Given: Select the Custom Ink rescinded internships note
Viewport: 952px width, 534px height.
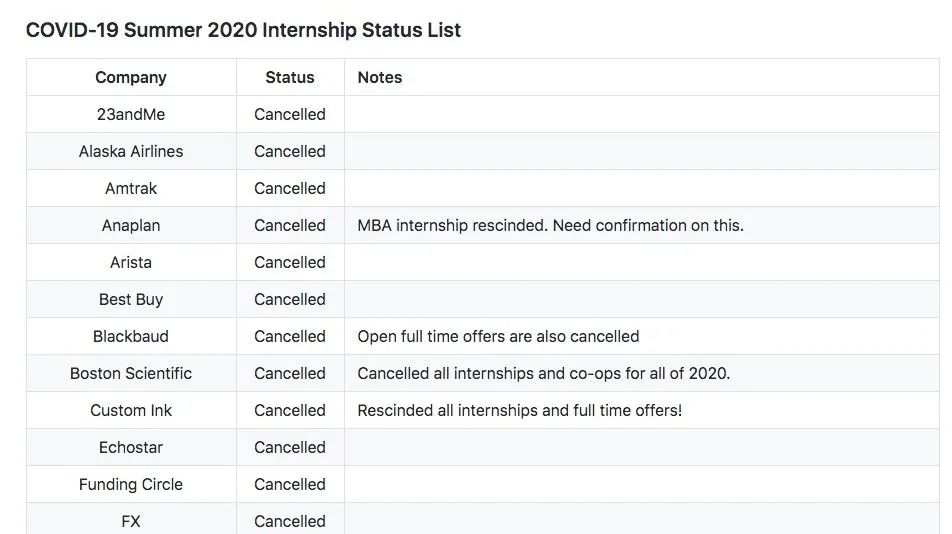Looking at the screenshot, I should [x=519, y=410].
